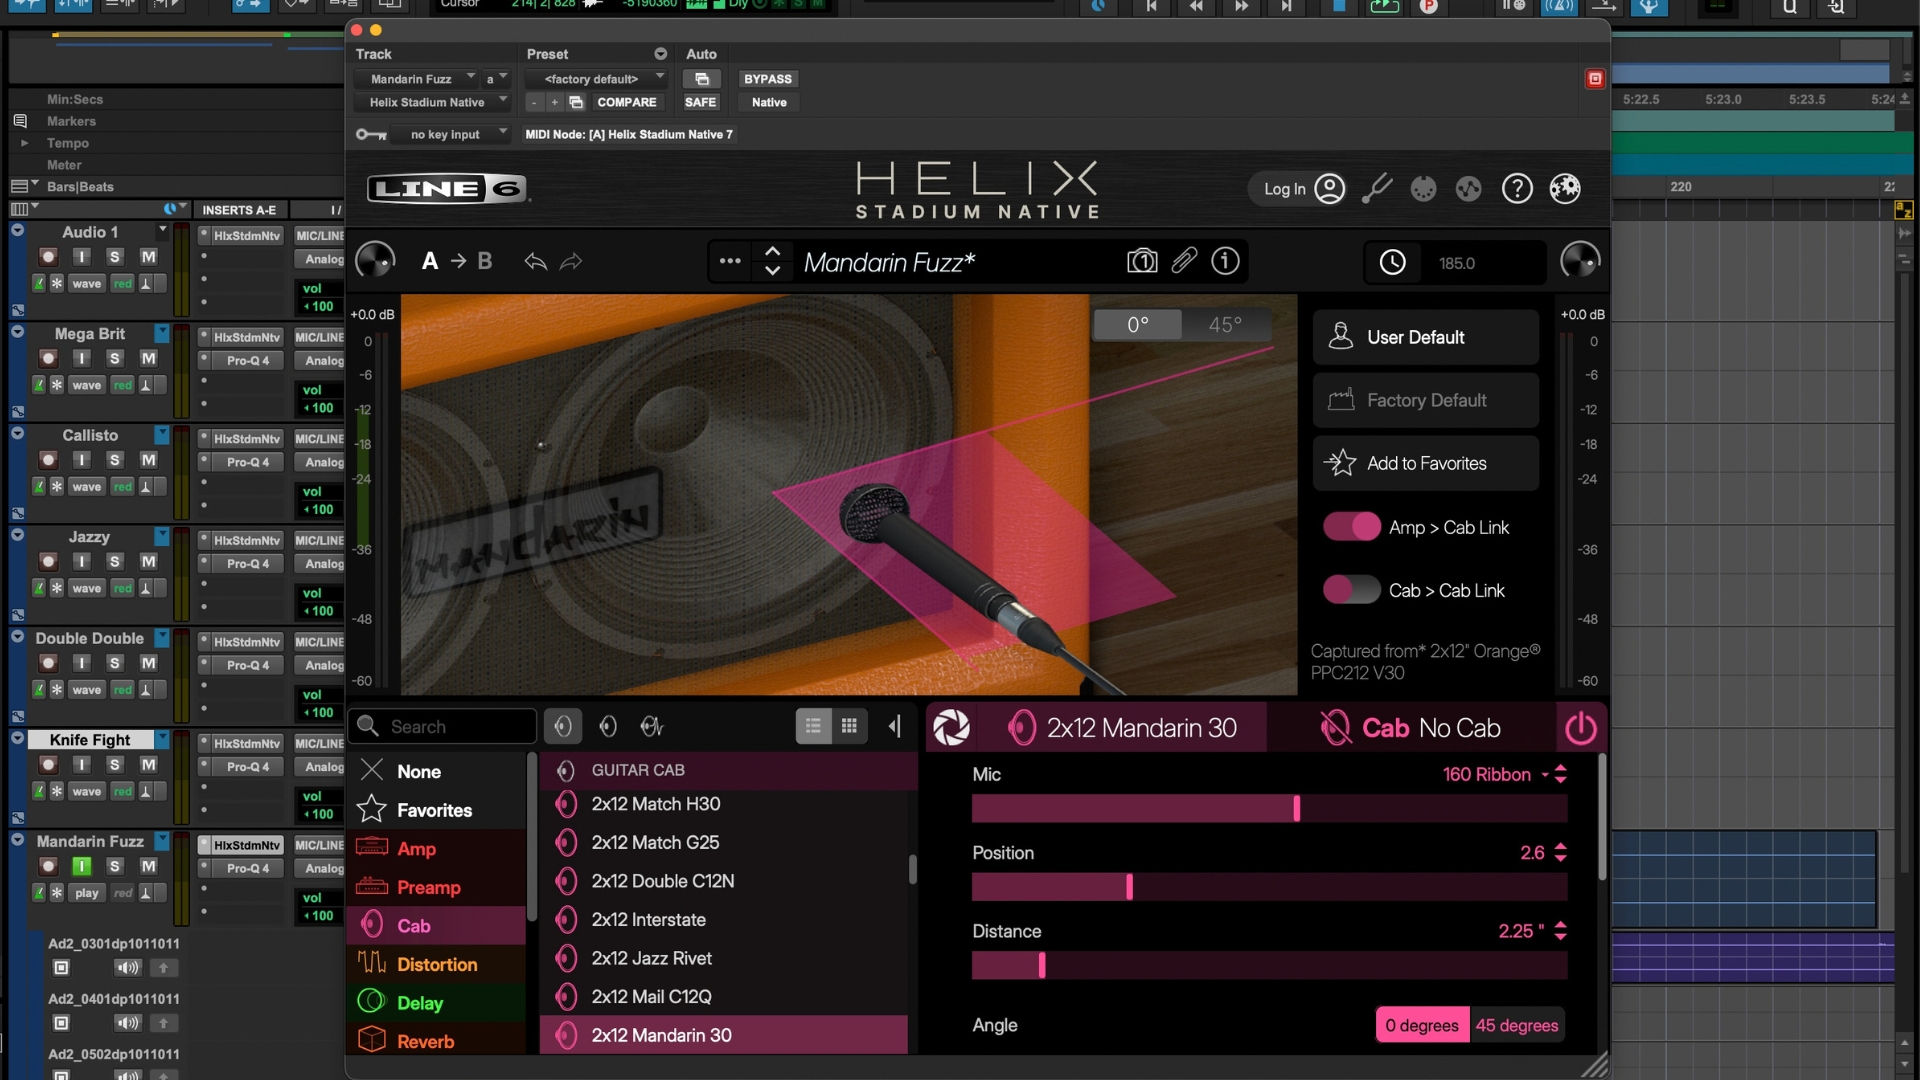Step the preset selector up/down arrows
Screen dimensions: 1920x1080
[772, 261]
